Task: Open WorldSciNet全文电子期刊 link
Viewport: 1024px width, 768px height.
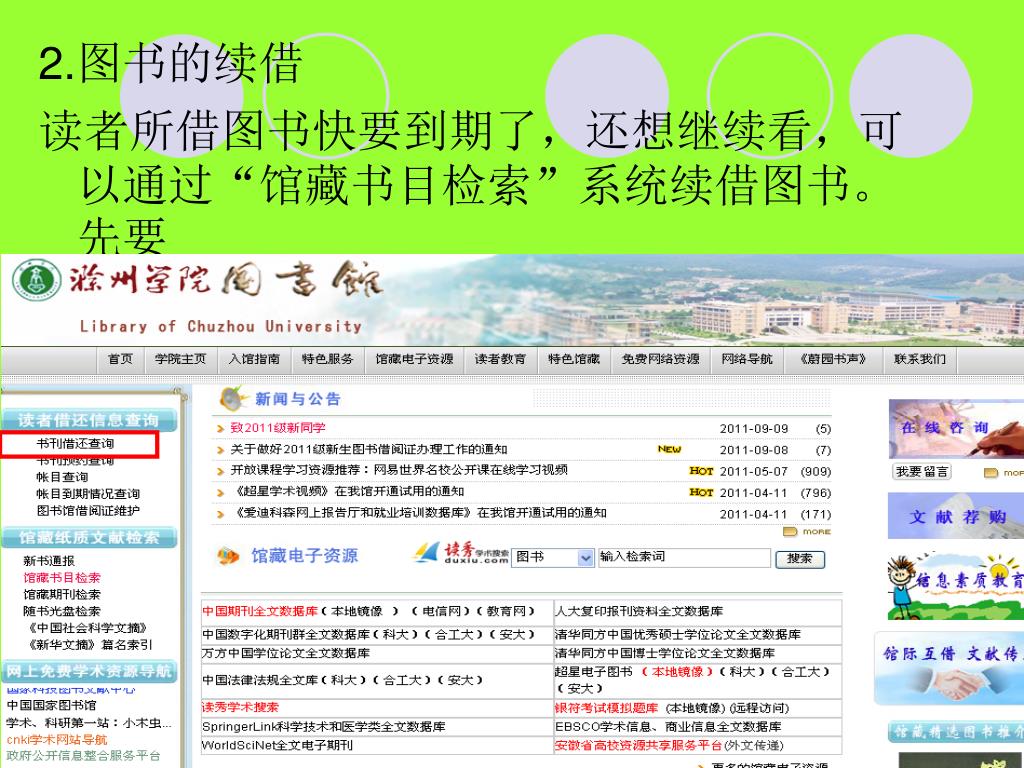Action: point(277,745)
